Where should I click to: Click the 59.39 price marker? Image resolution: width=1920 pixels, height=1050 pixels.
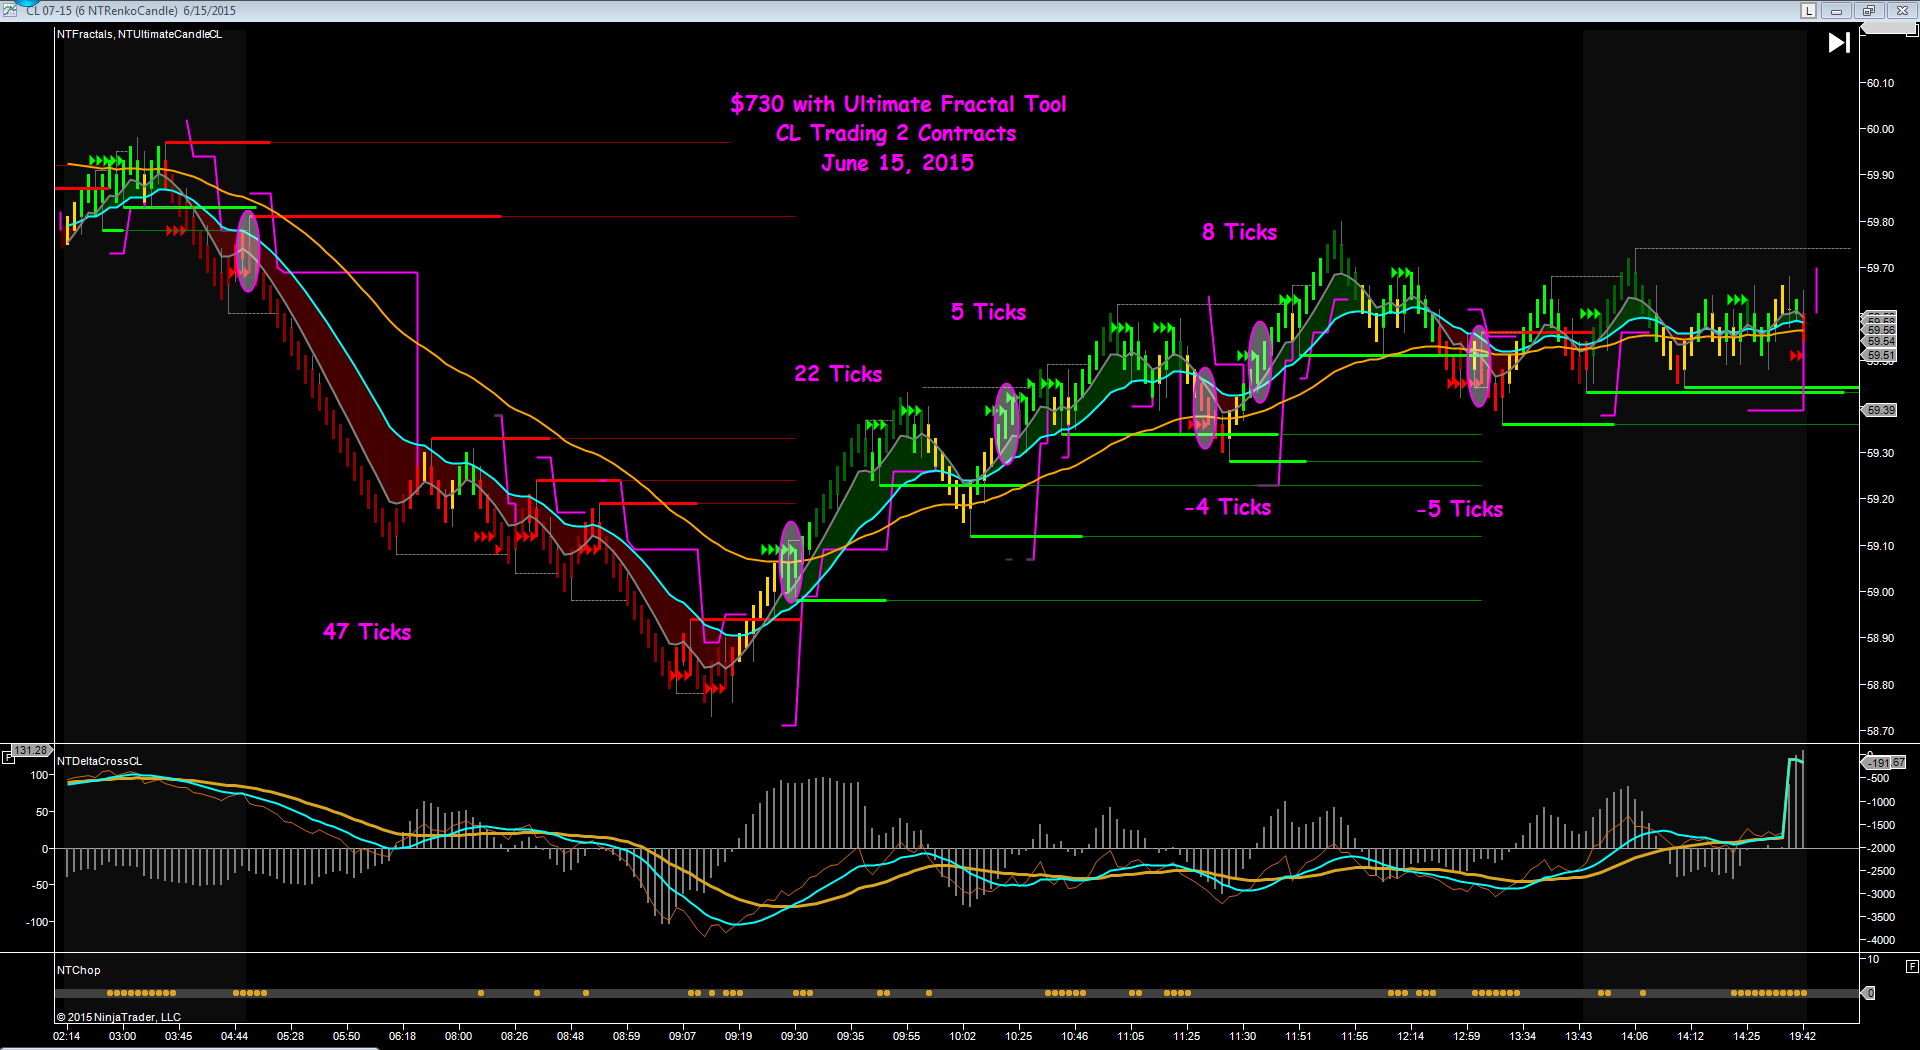click(x=1880, y=410)
